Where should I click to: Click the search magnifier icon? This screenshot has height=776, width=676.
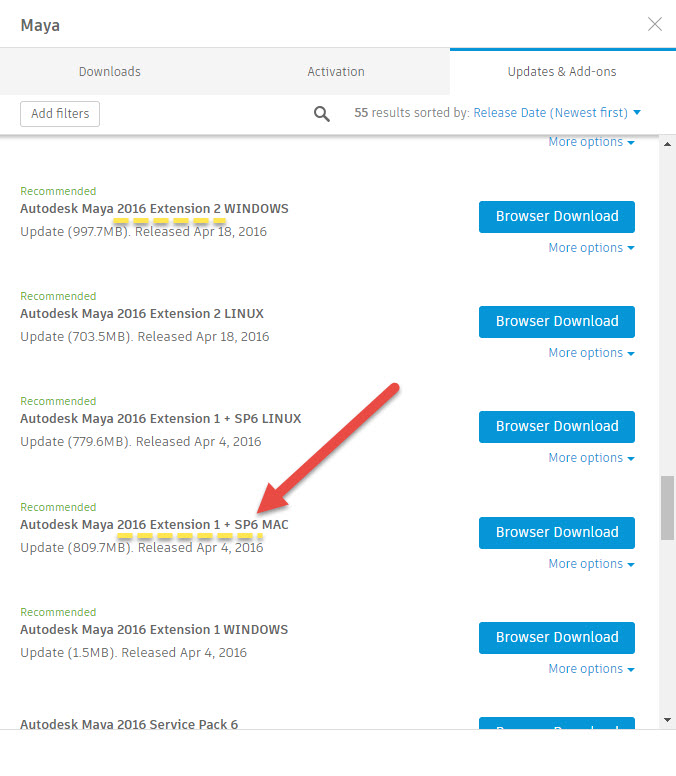(x=322, y=114)
